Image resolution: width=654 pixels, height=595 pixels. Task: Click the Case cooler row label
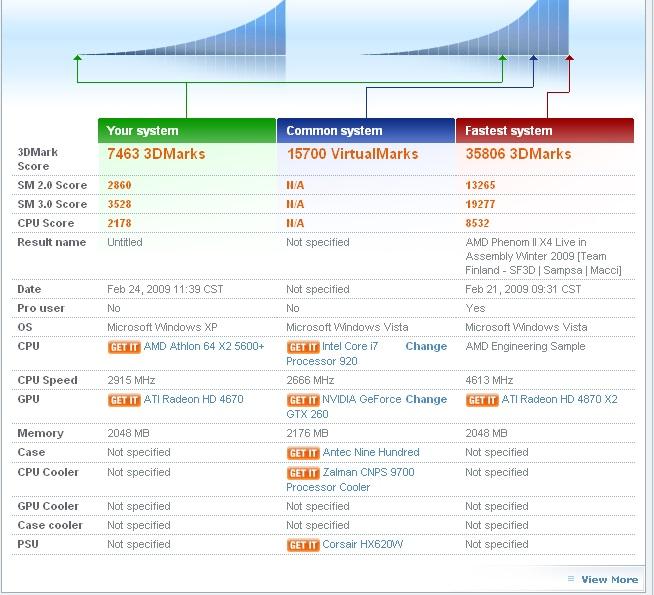50,525
